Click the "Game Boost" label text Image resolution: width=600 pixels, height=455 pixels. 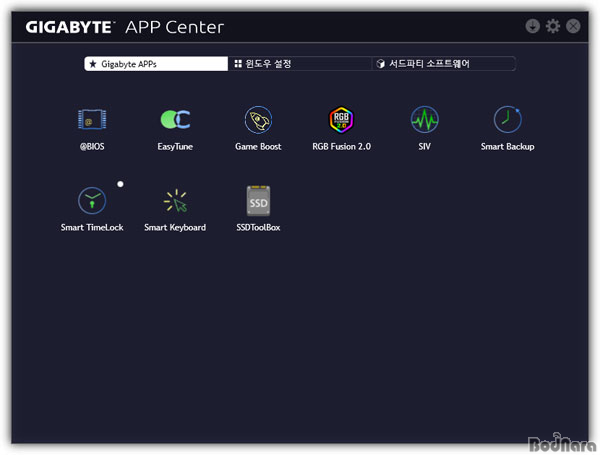(x=258, y=147)
